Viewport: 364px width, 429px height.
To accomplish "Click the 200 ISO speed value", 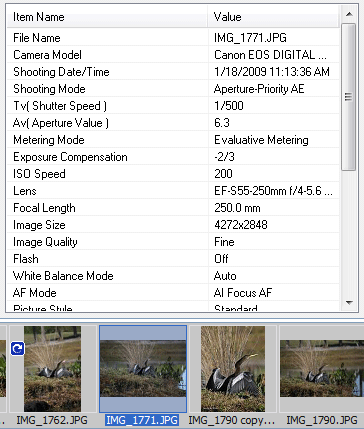I will [x=223, y=174].
